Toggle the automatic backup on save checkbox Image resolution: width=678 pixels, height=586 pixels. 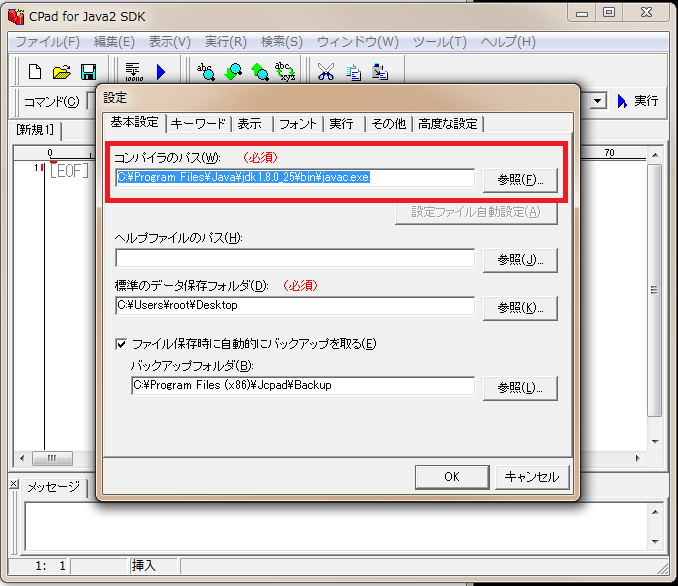pyautogui.click(x=122, y=344)
